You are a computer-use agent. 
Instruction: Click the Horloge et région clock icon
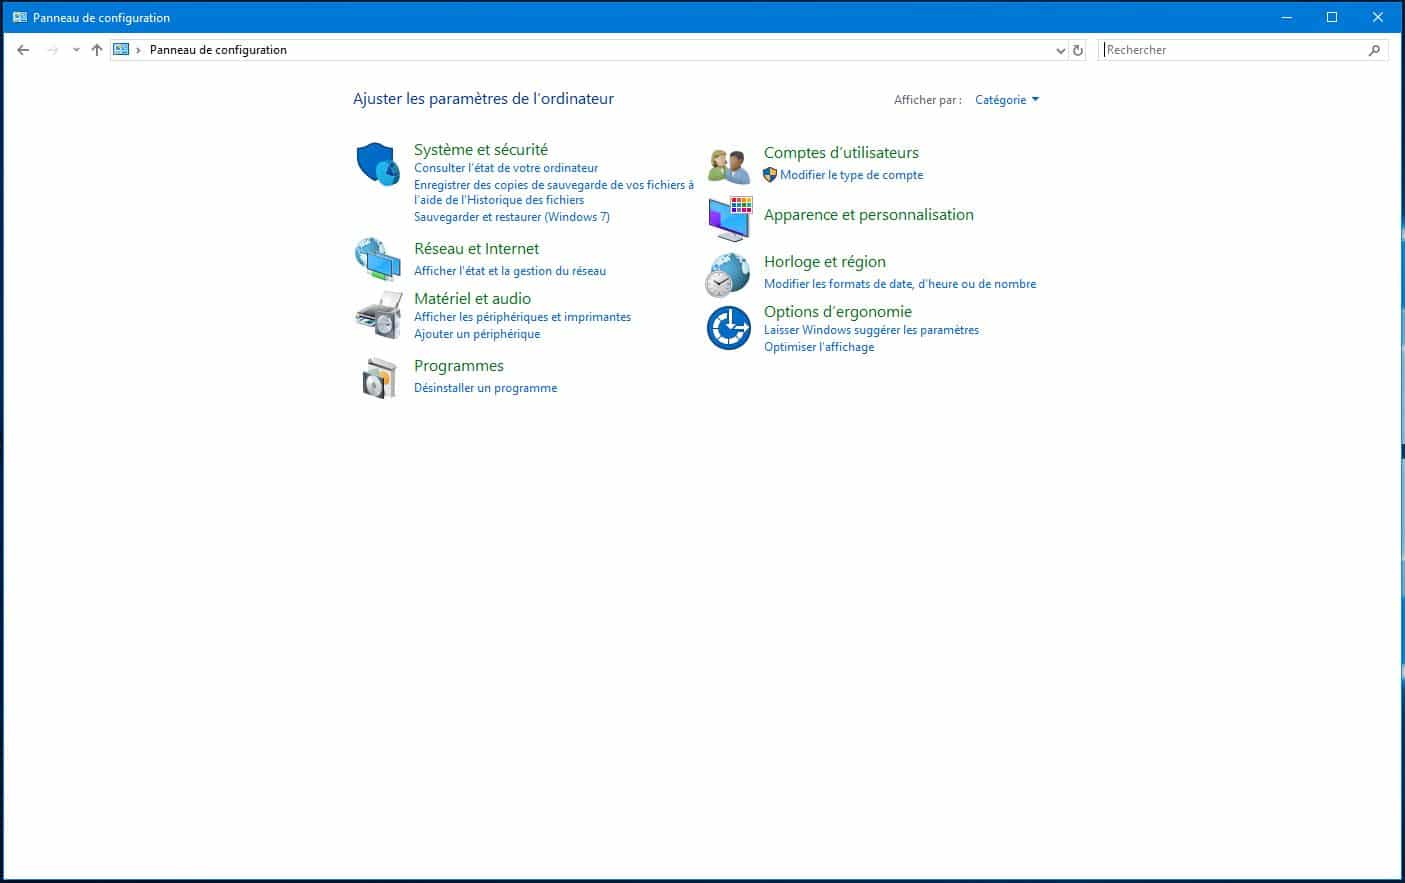pyautogui.click(x=727, y=275)
